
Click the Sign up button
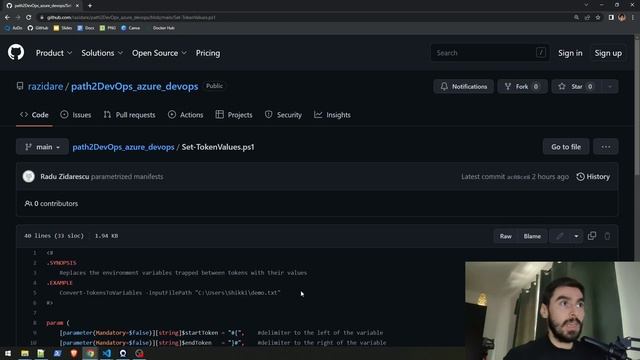pos(608,53)
